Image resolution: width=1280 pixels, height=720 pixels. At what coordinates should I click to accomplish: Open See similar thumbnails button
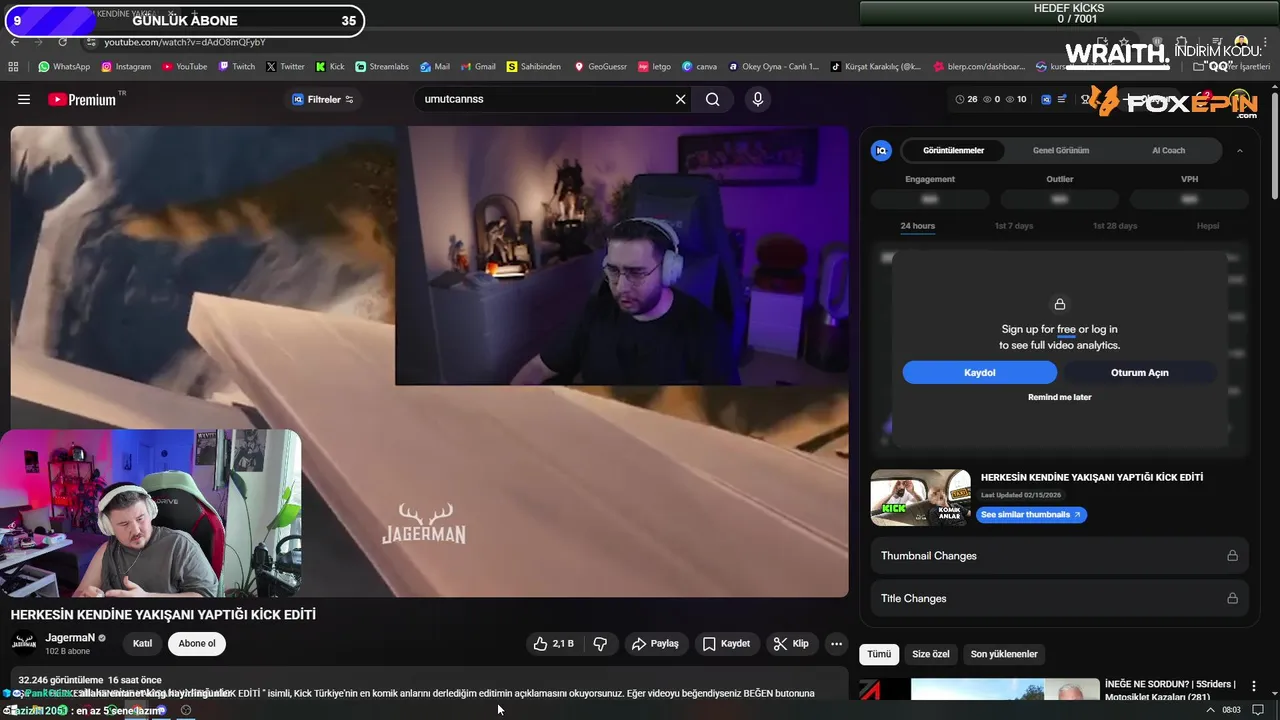1031,514
